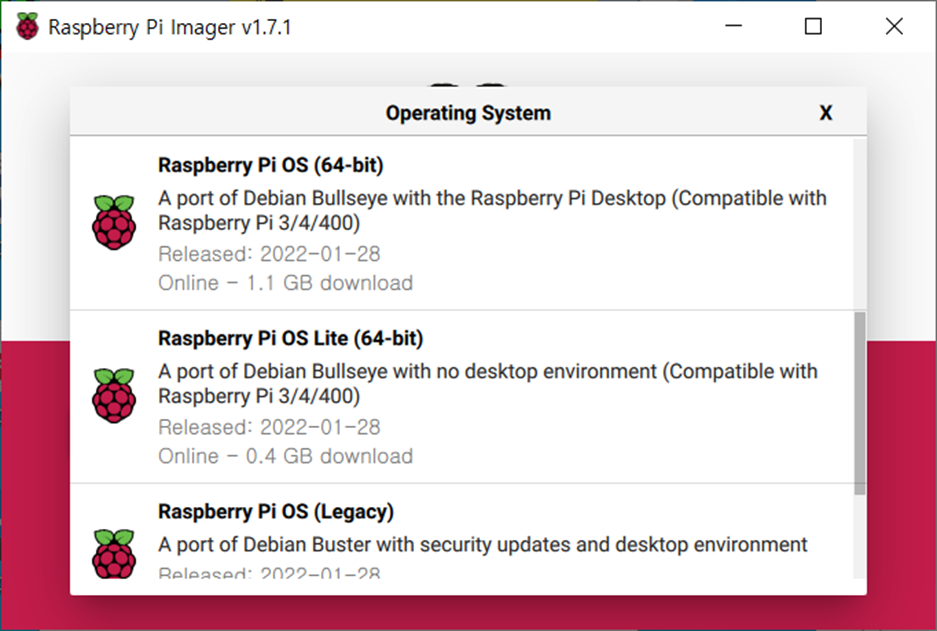Maximize the Raspberry Pi Imager window
Screen dimensions: 937x631
tap(813, 26)
